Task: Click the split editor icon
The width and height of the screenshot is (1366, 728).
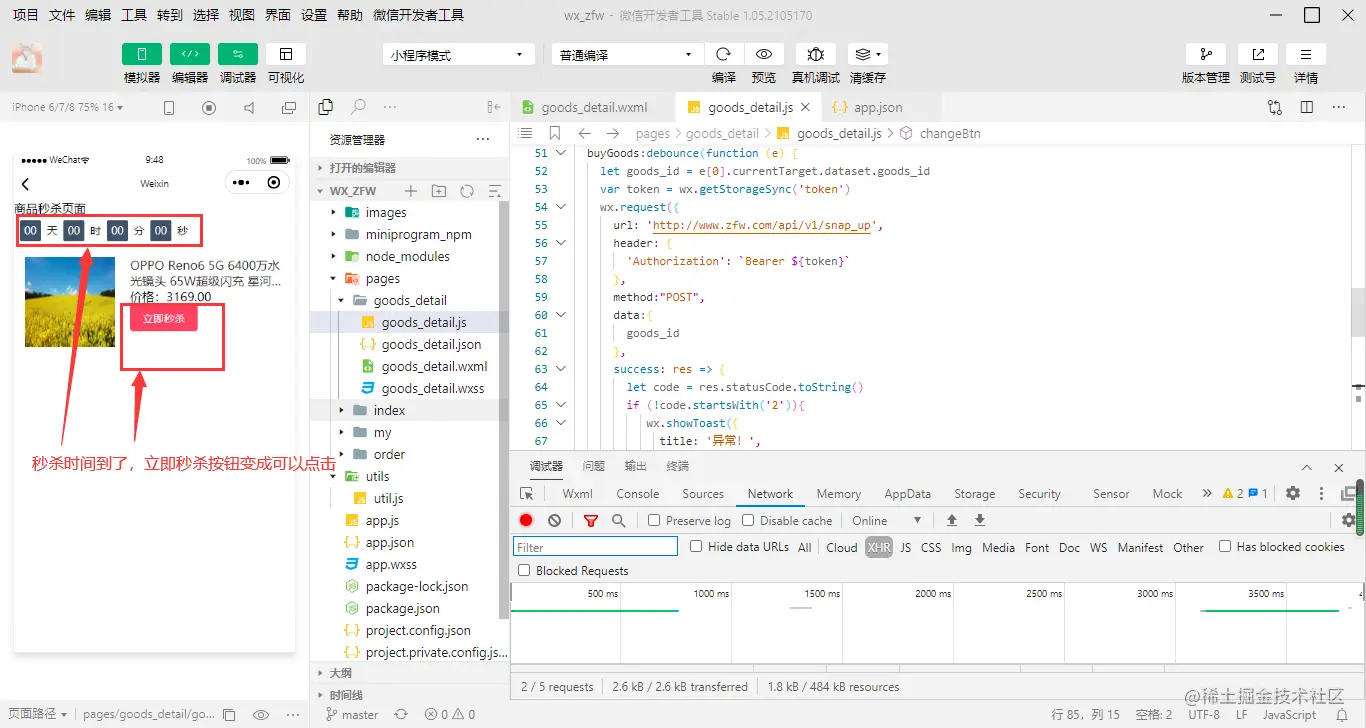Action: click(x=1307, y=107)
